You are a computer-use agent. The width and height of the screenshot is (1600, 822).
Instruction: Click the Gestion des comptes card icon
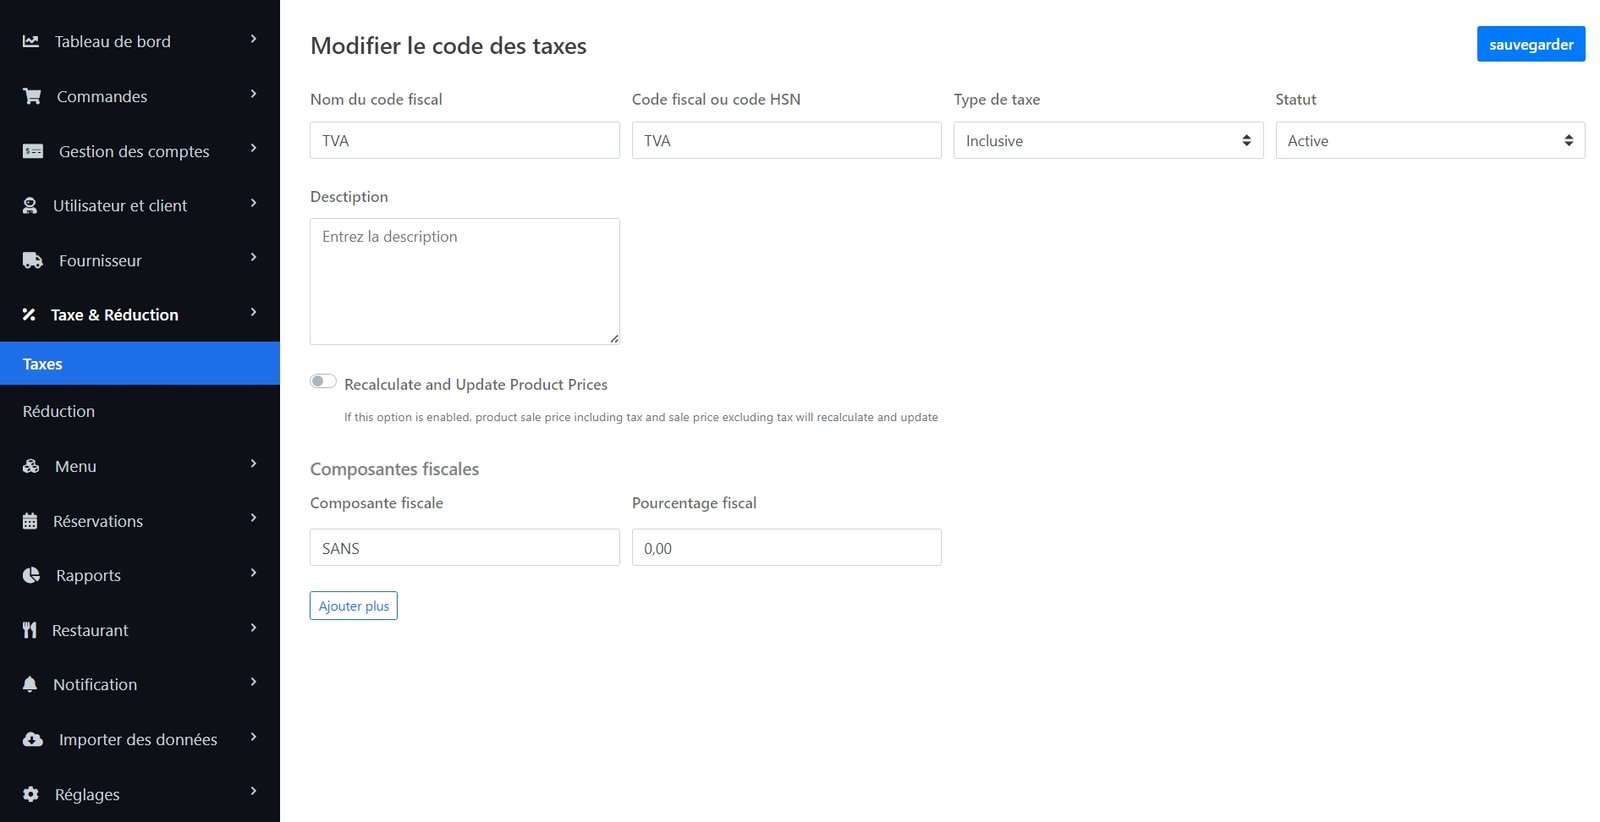click(x=33, y=151)
